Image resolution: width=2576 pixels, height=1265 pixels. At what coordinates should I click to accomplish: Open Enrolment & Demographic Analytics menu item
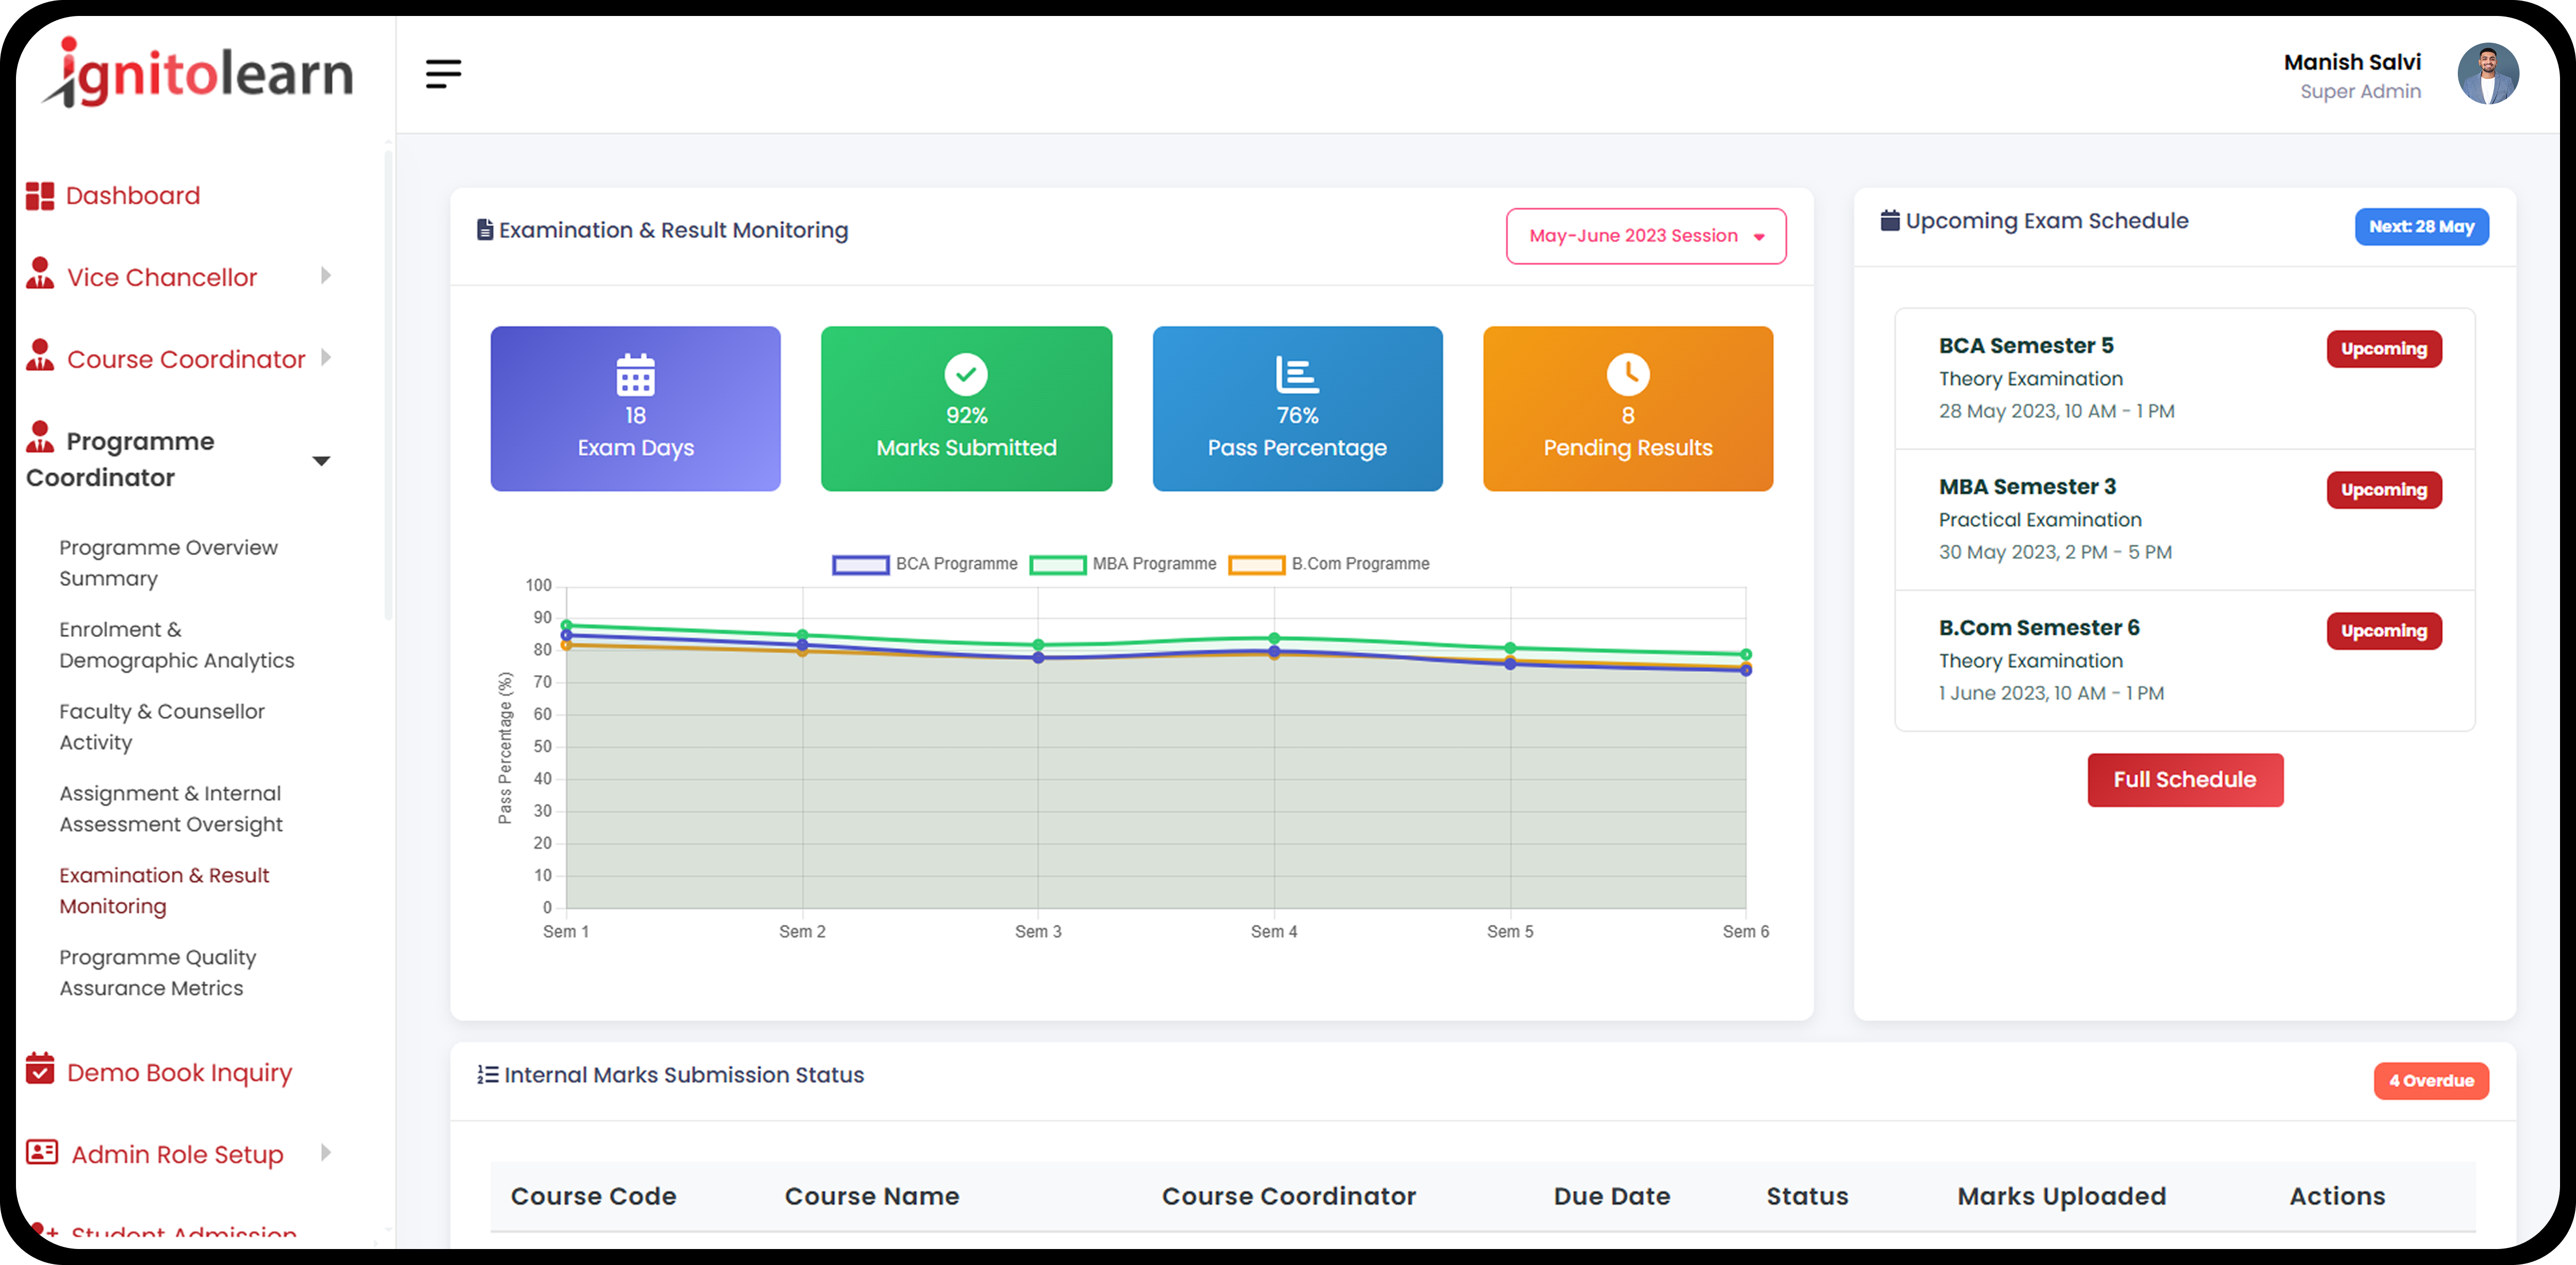tap(176, 645)
